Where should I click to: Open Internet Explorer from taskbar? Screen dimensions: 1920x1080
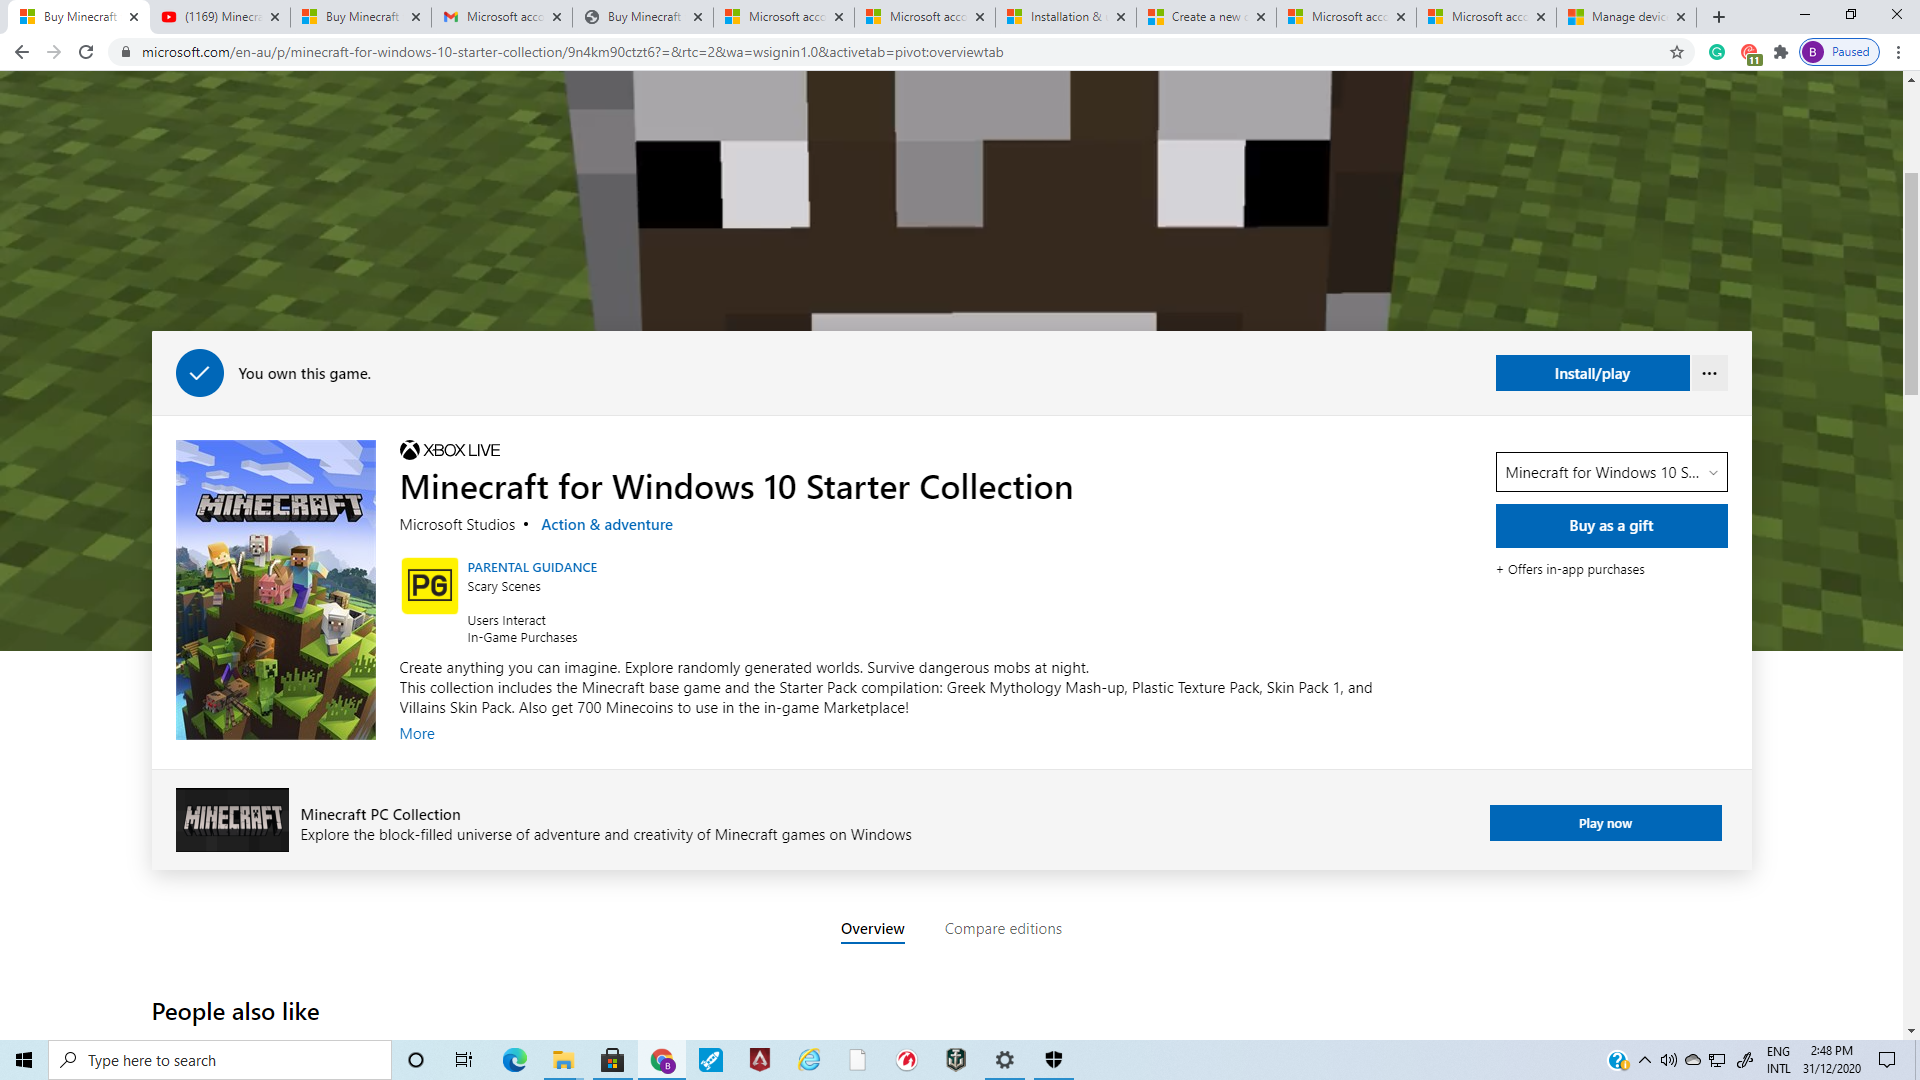point(809,1060)
